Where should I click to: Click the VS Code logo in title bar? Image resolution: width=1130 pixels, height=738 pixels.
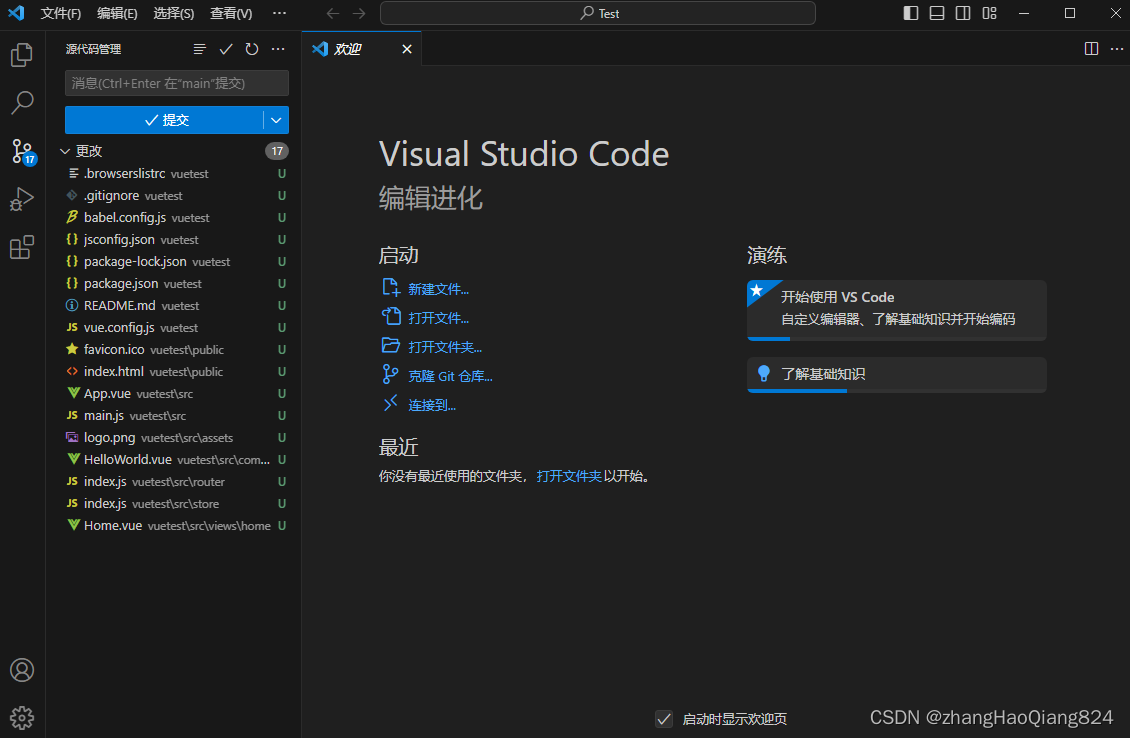16,13
